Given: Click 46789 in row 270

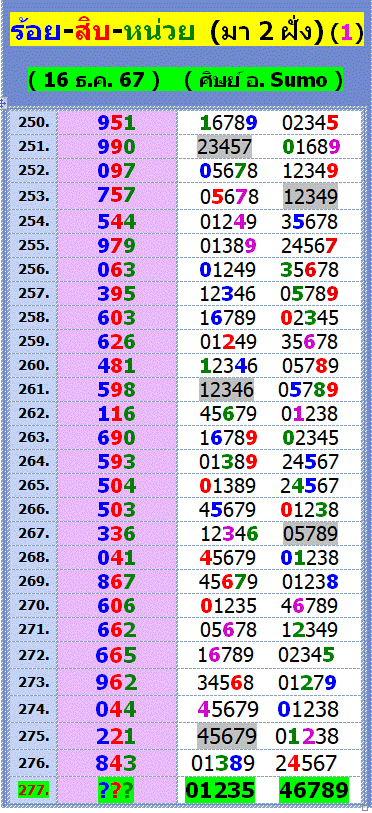Looking at the screenshot, I should [x=310, y=606].
